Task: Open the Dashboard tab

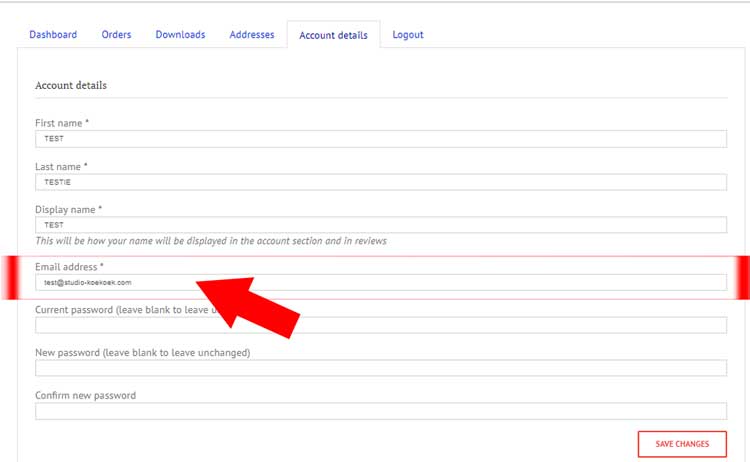Action: [53, 35]
